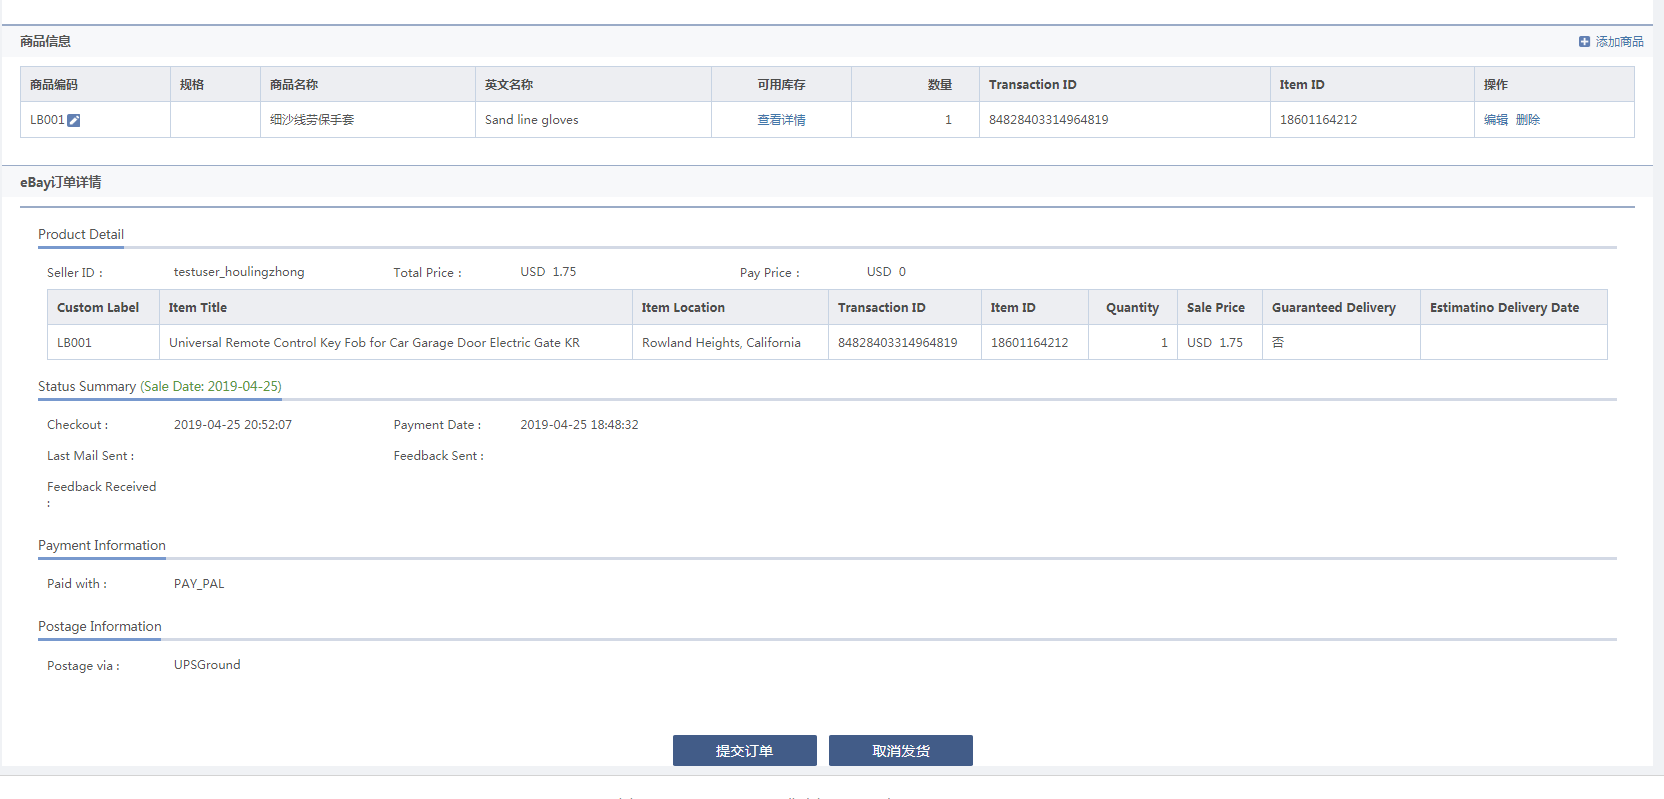Click Item ID 18601164212 in 商品信息 table
1664x799 pixels.
coord(1319,120)
